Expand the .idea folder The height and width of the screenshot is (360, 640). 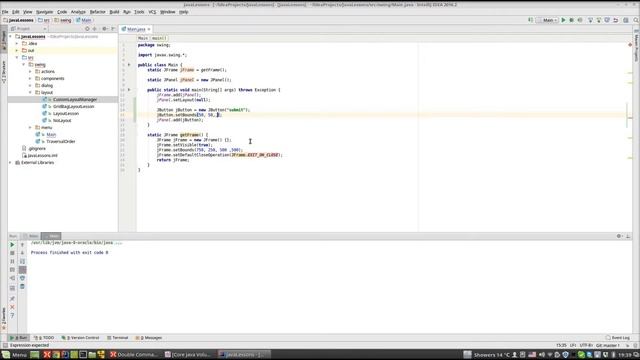[x=17, y=44]
